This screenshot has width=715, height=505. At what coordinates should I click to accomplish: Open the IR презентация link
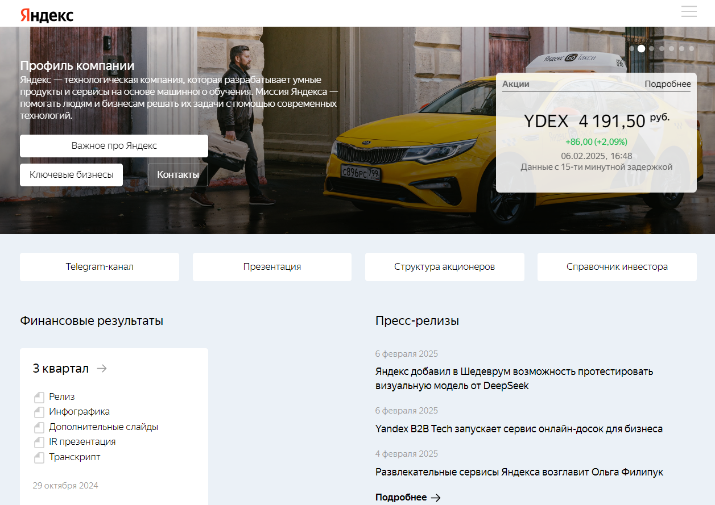[82, 442]
